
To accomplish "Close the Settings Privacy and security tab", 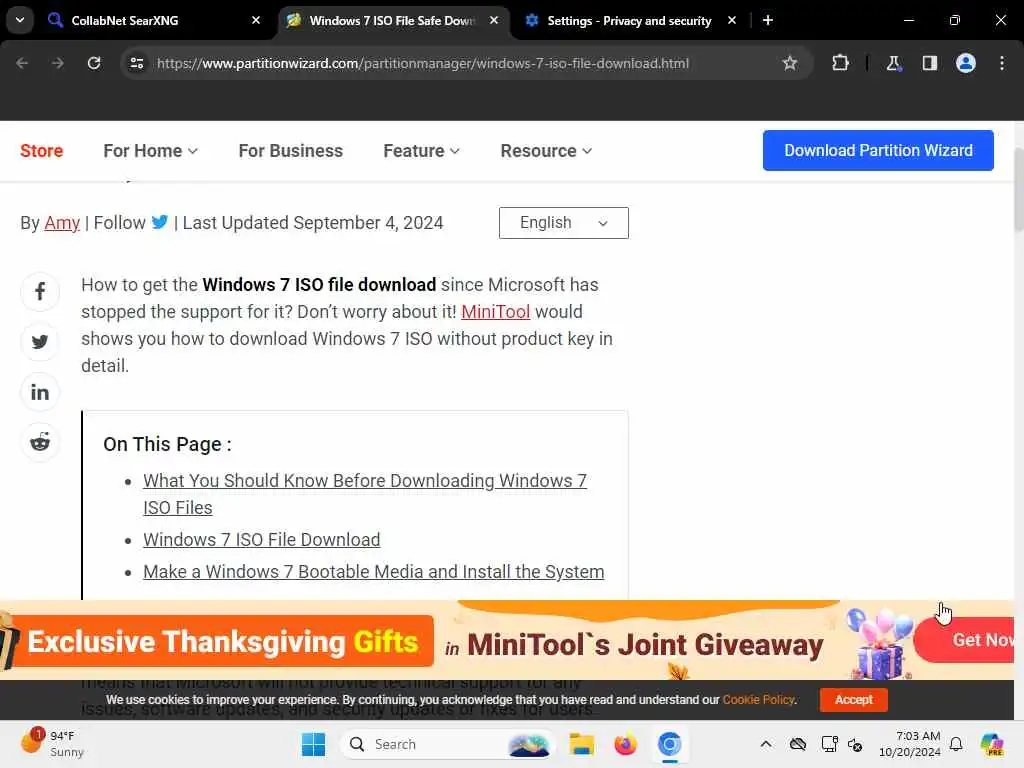I will [731, 20].
